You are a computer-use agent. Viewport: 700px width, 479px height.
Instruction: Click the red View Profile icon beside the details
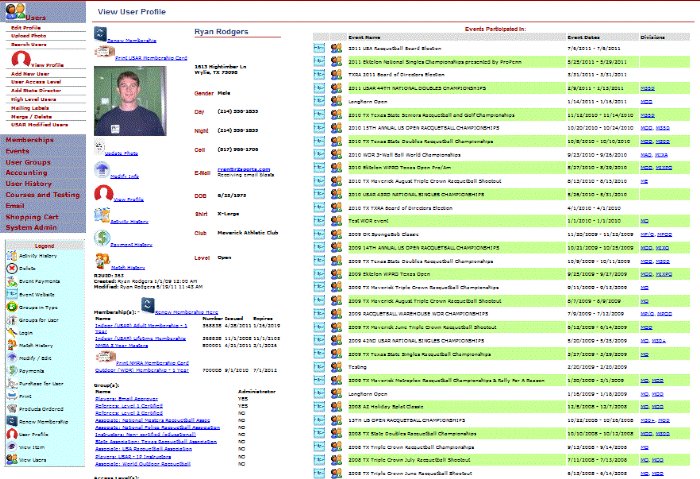coord(103,193)
